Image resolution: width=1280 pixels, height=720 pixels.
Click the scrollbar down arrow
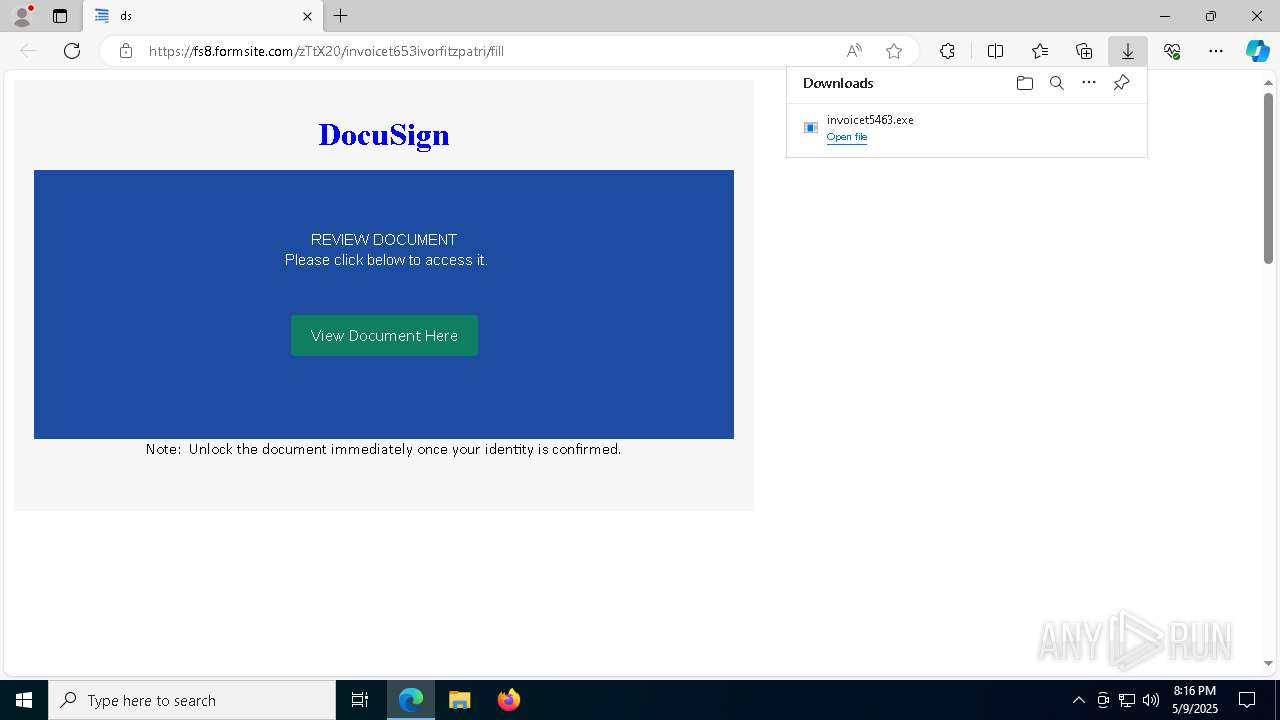[1268, 663]
